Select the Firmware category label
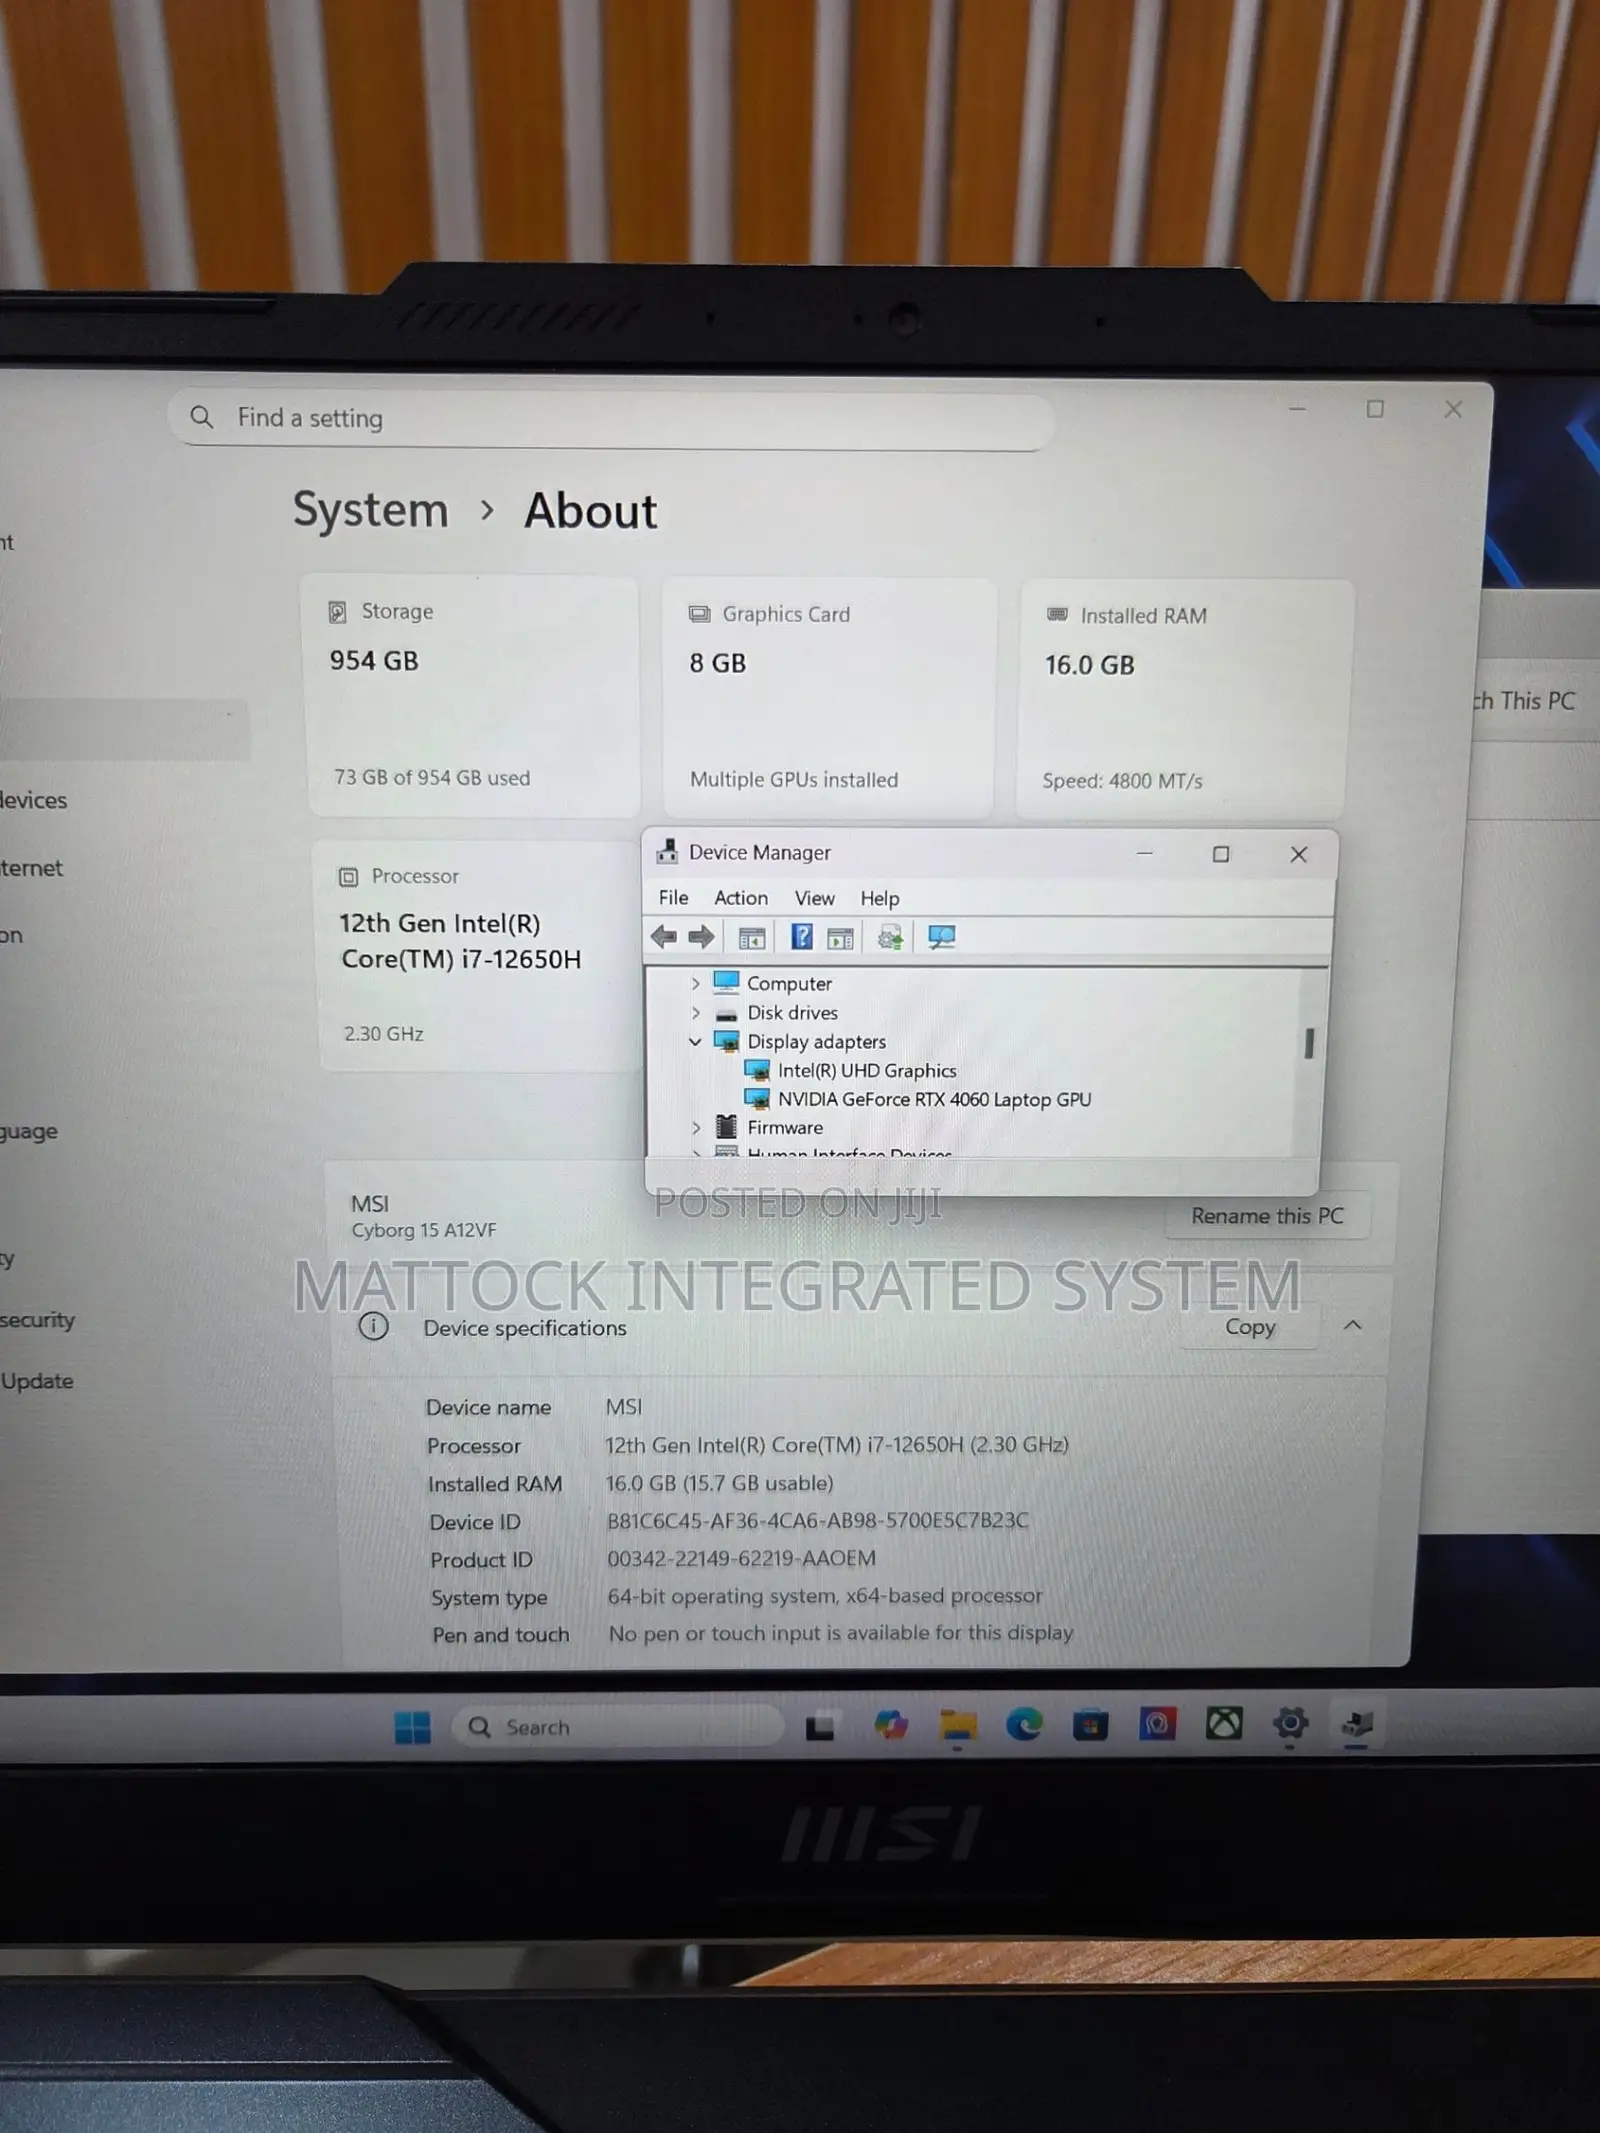1600x2133 pixels. tap(785, 1128)
